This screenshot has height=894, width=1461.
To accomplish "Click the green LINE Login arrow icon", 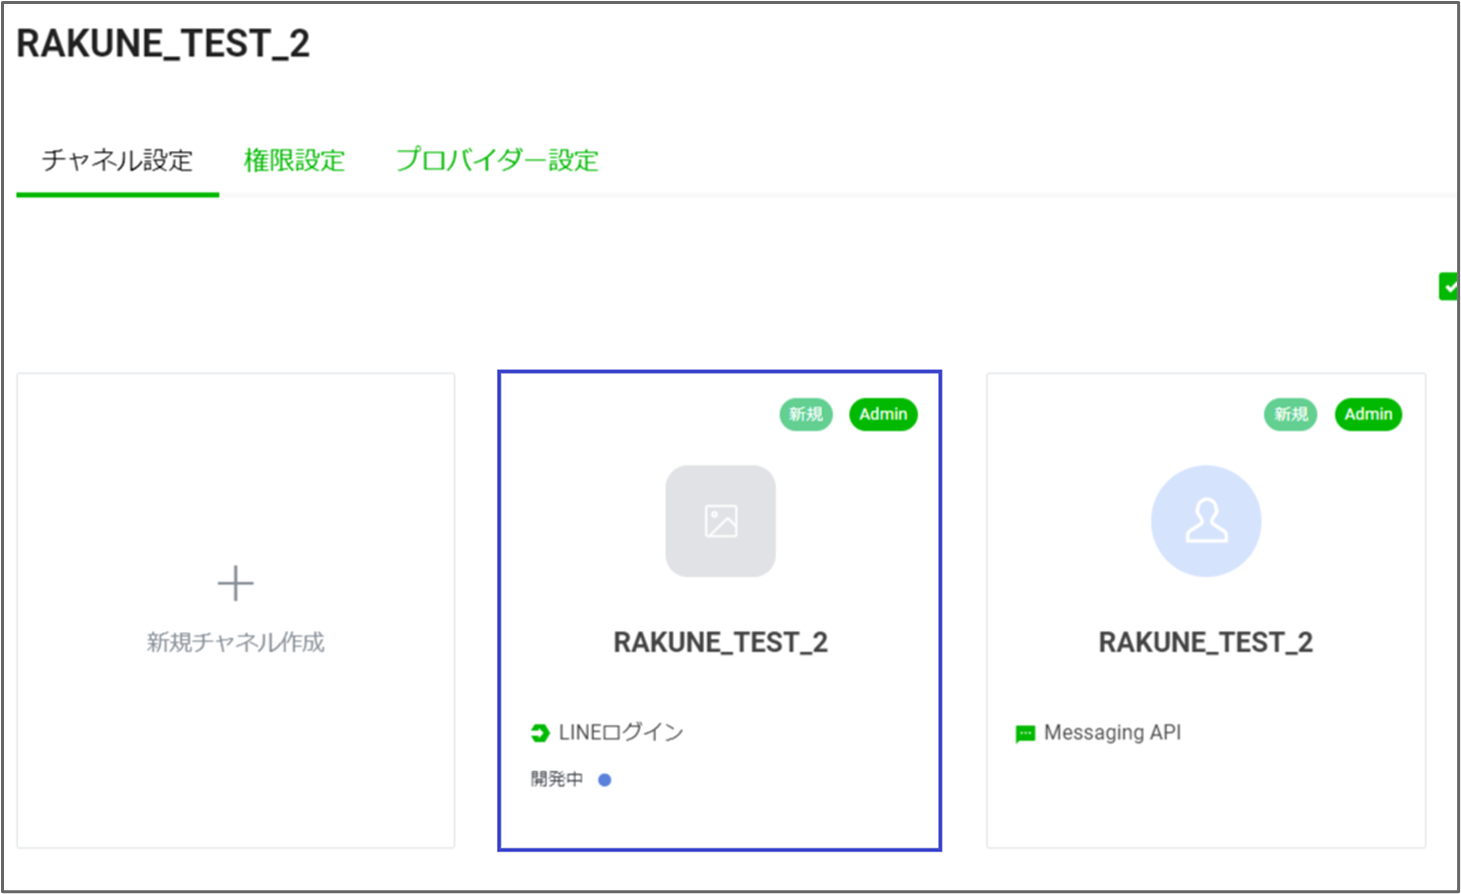I will (541, 733).
